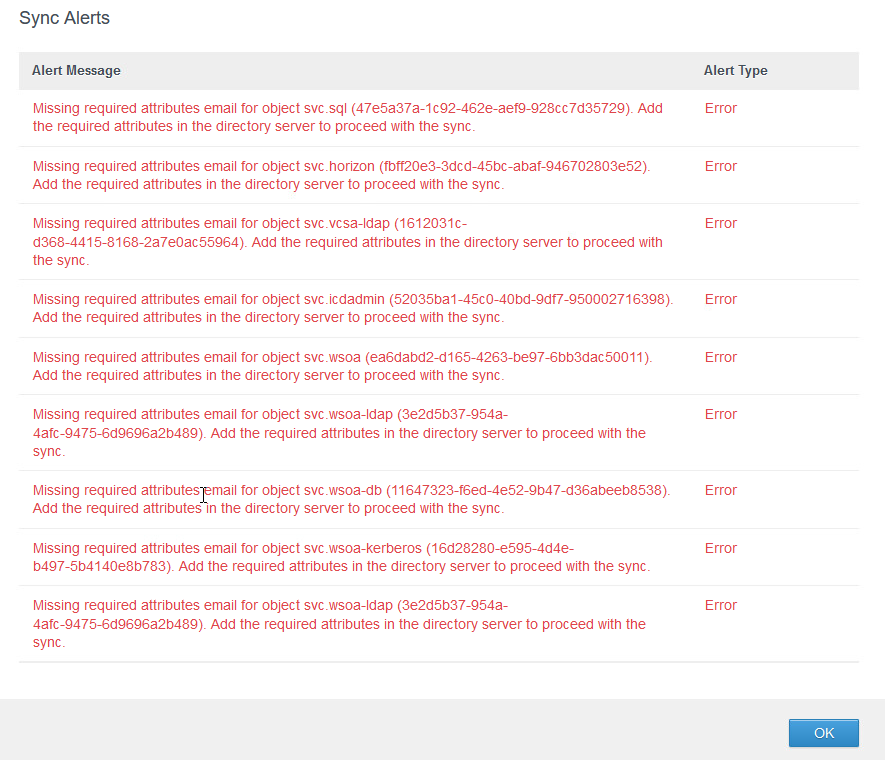Click Error type in the ea6dabd2-d165 row

click(720, 357)
